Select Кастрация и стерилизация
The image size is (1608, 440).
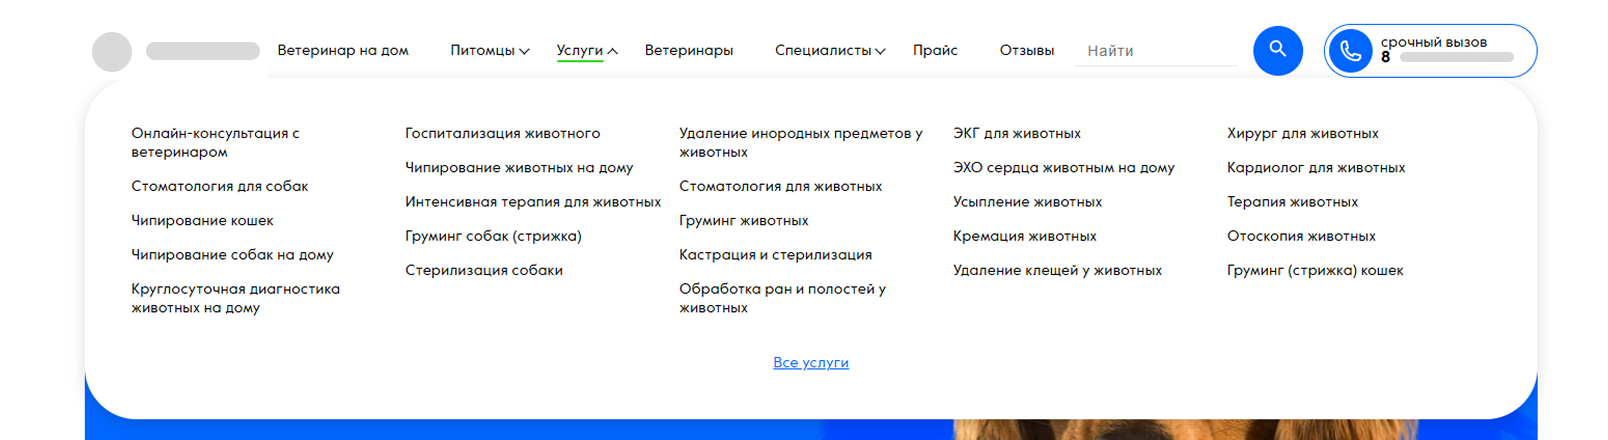[776, 255]
